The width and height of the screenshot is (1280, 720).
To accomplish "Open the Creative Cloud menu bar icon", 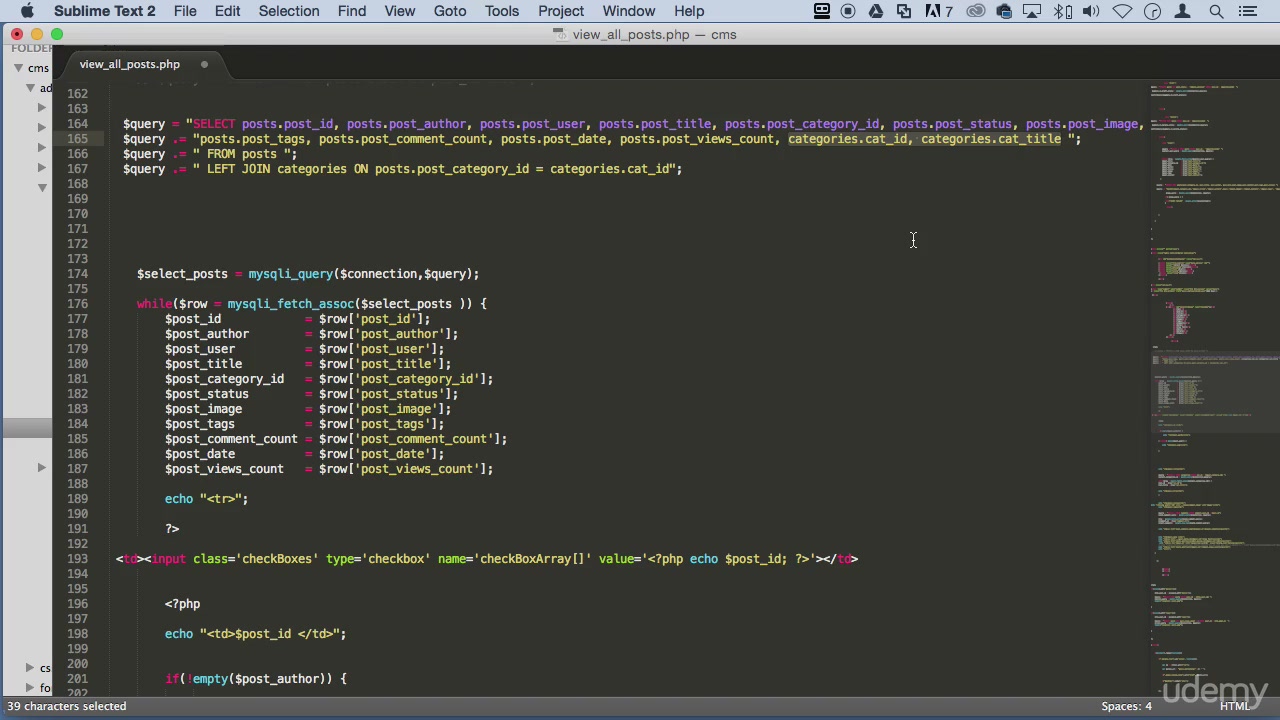I will coord(976,11).
